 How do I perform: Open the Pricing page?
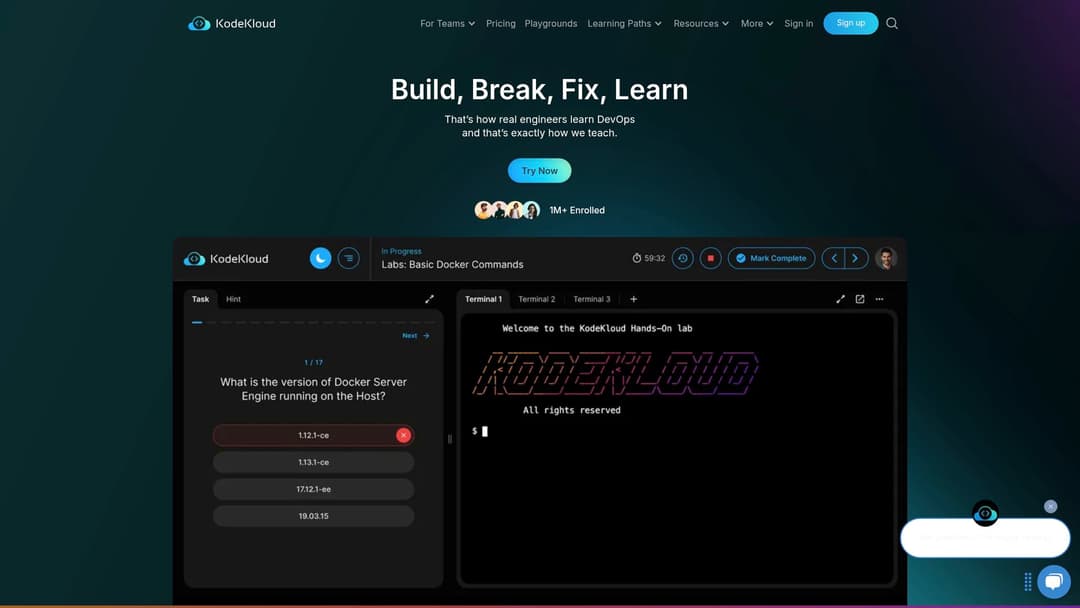[501, 23]
